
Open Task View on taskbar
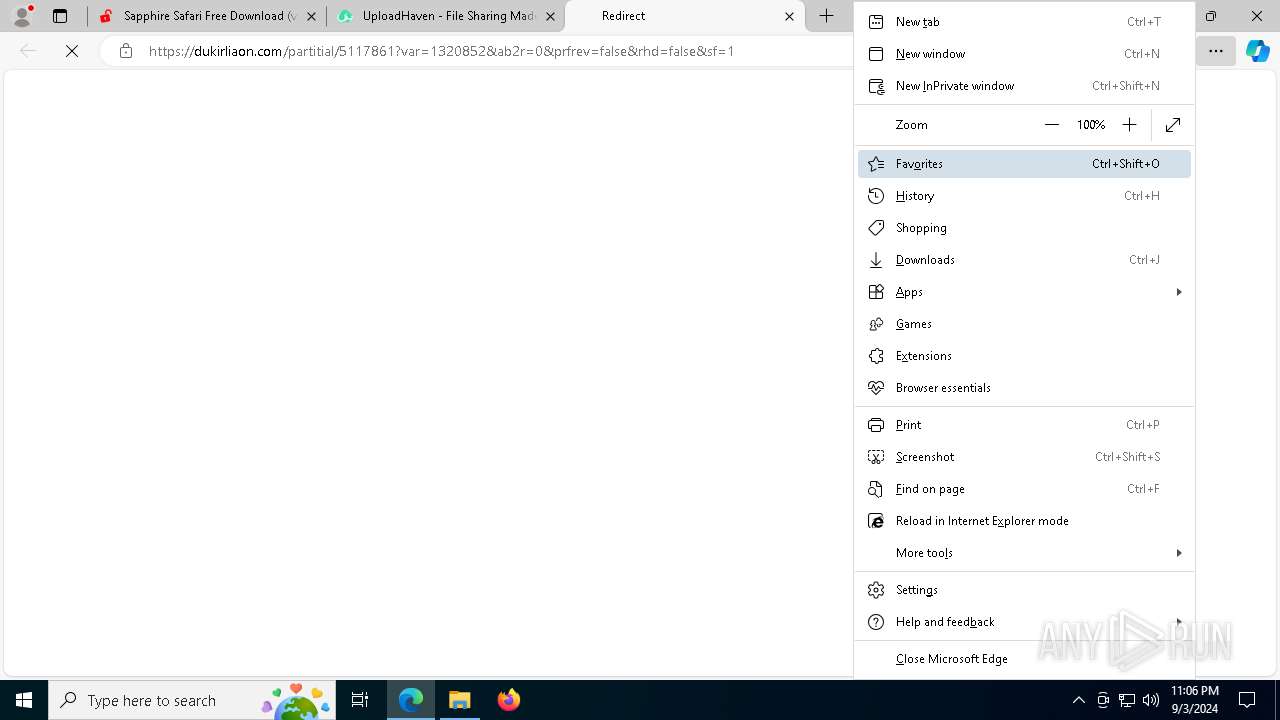point(360,700)
